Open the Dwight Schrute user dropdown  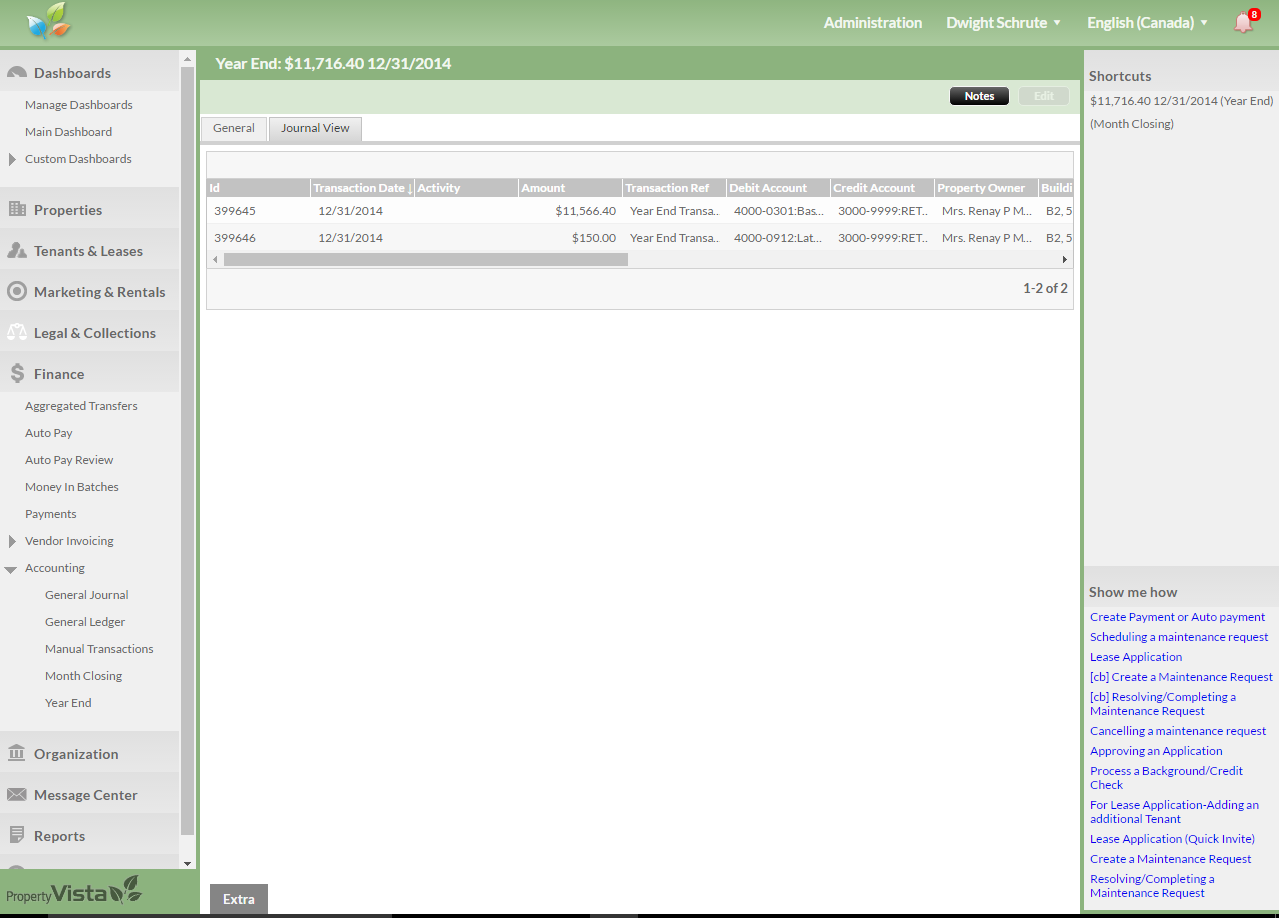[x=1003, y=22]
